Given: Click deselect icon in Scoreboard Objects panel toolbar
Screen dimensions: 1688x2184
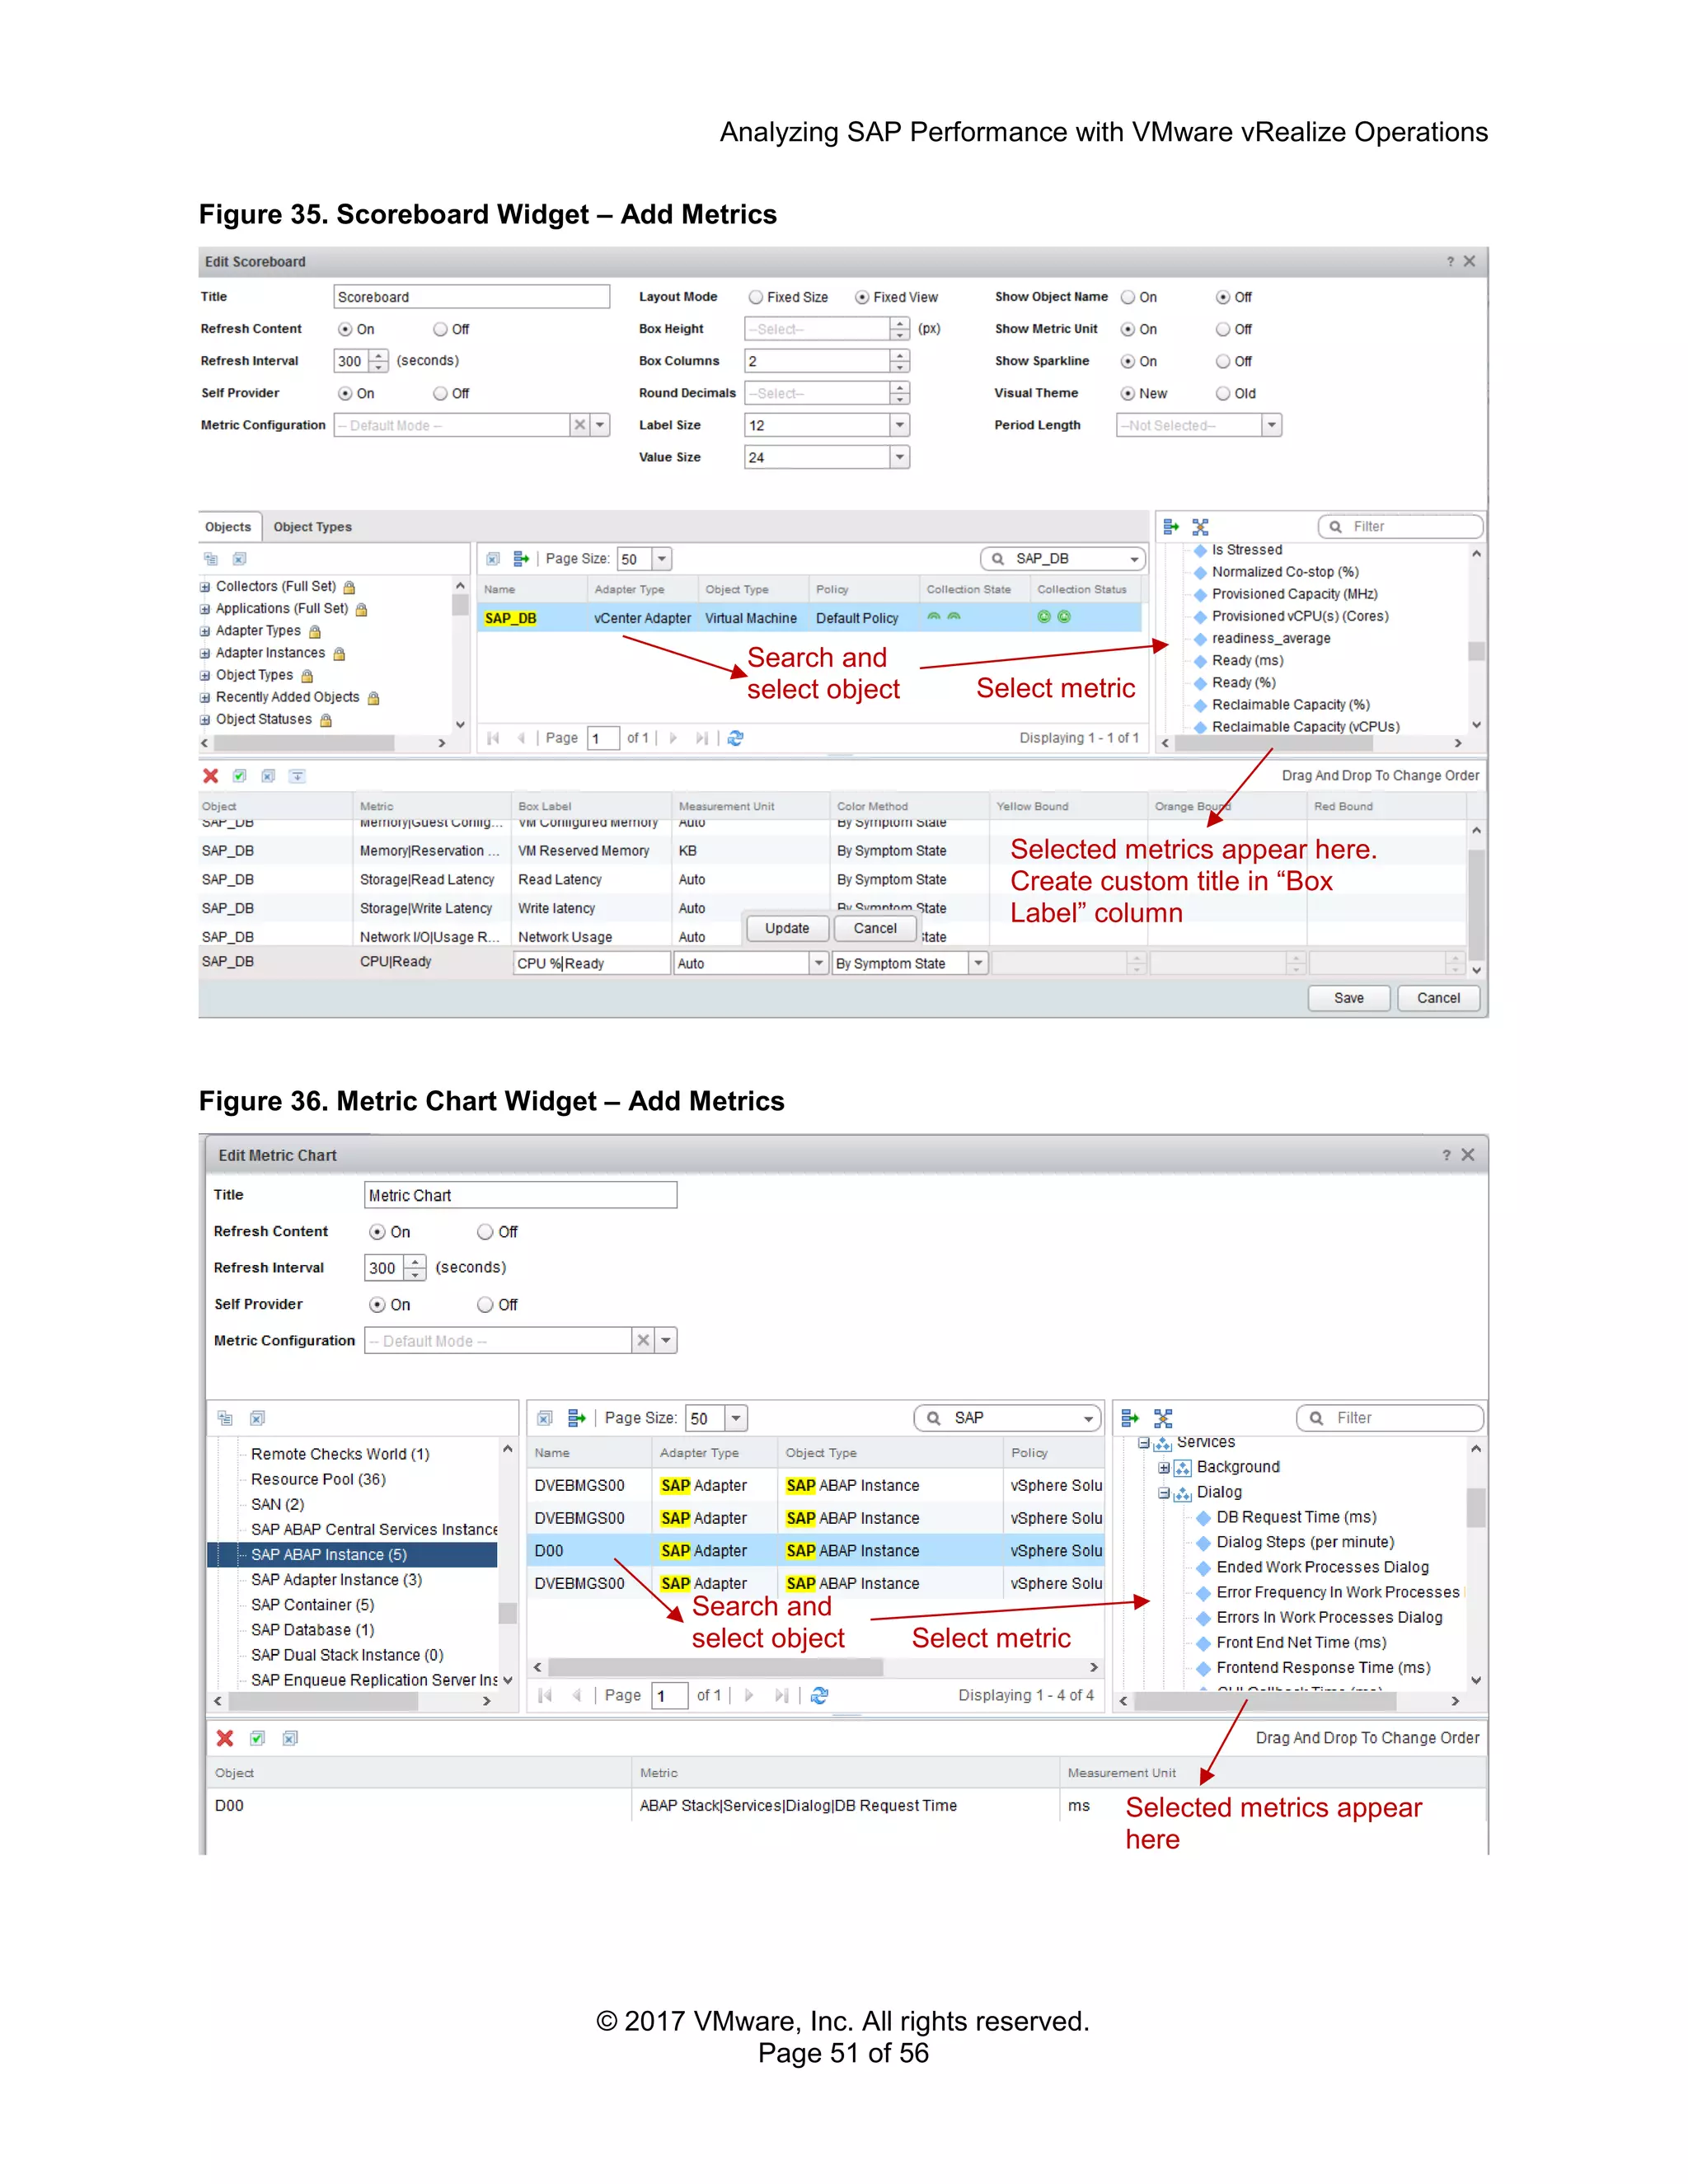Looking at the screenshot, I should 240,559.
